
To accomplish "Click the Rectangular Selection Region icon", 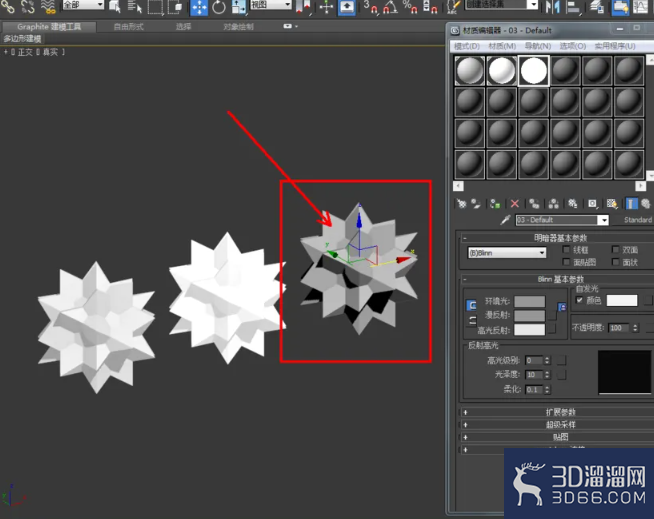I will point(155,8).
